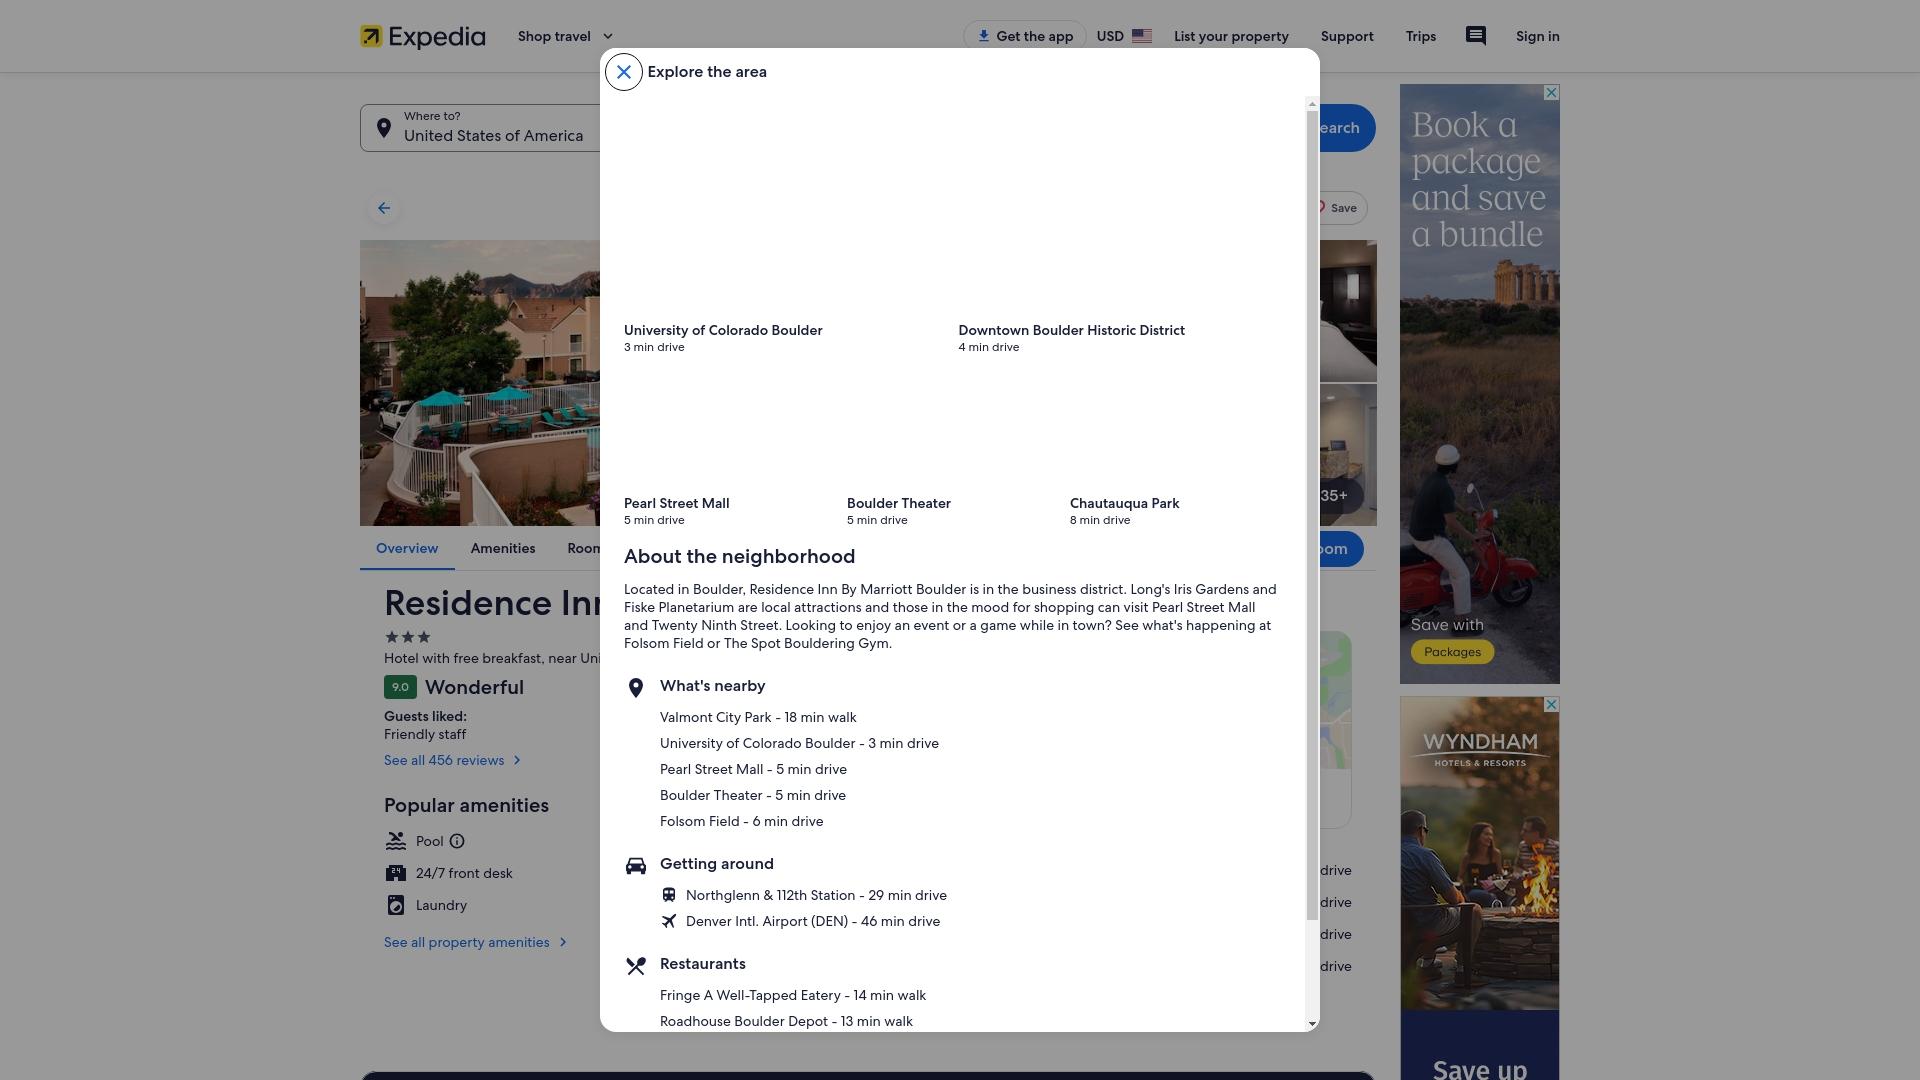The width and height of the screenshot is (1920, 1080).
Task: Click Fringe A Well-Tapped Eatery entry
Action: tap(793, 995)
